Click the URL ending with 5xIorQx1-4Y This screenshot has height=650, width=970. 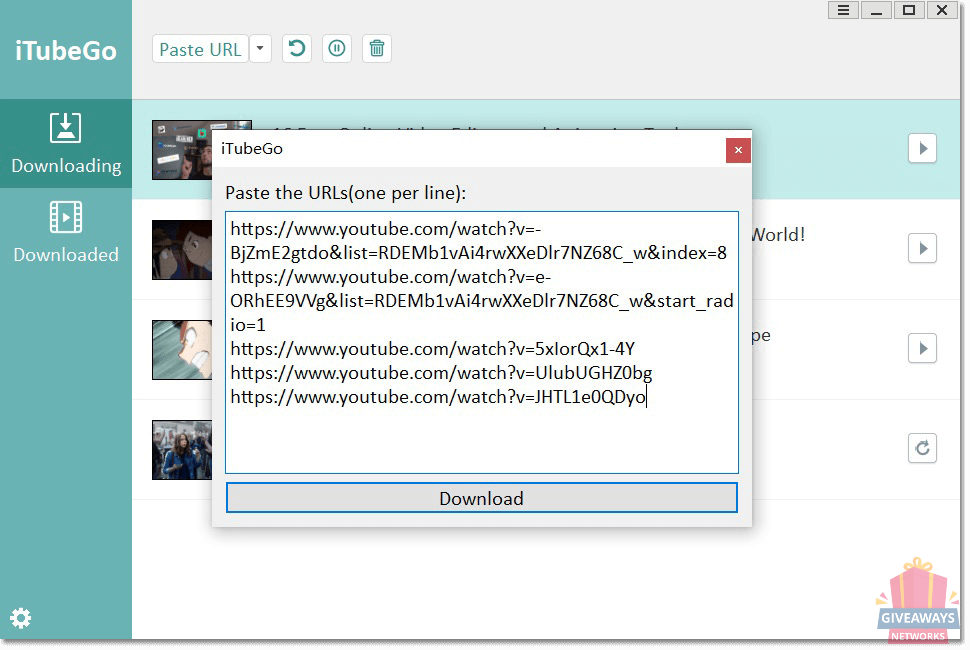432,349
